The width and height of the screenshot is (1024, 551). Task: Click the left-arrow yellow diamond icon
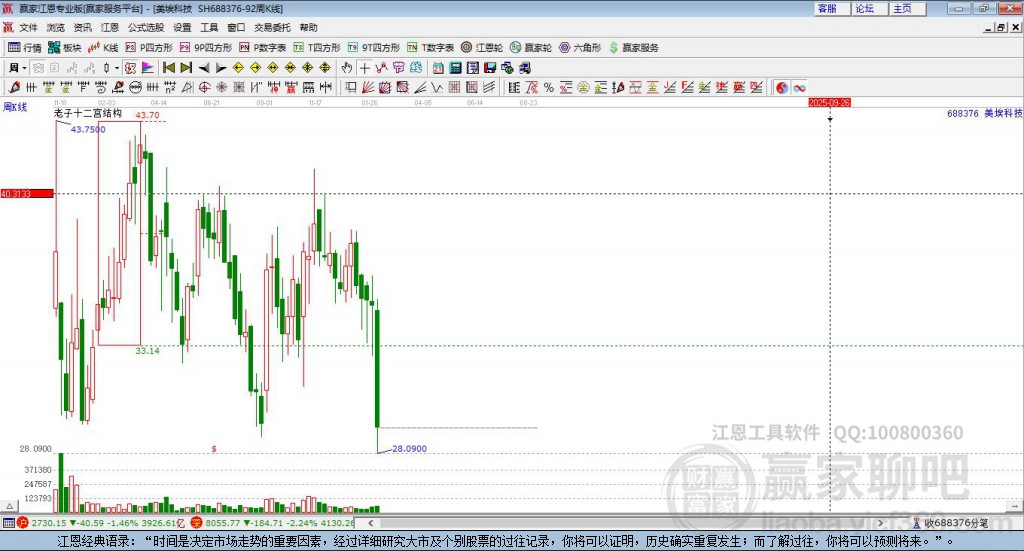238,68
